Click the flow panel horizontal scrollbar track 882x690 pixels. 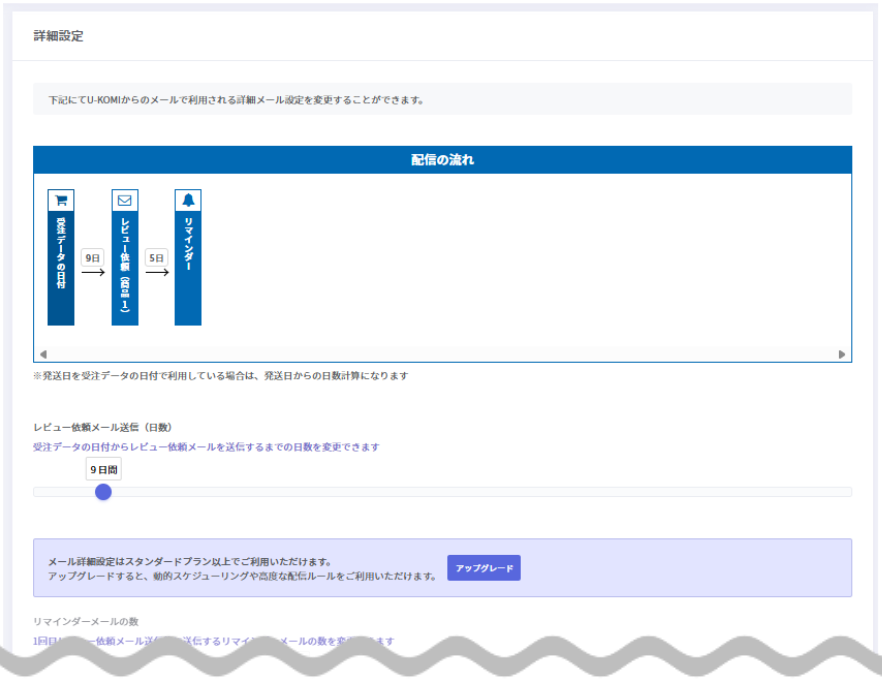pos(442,354)
